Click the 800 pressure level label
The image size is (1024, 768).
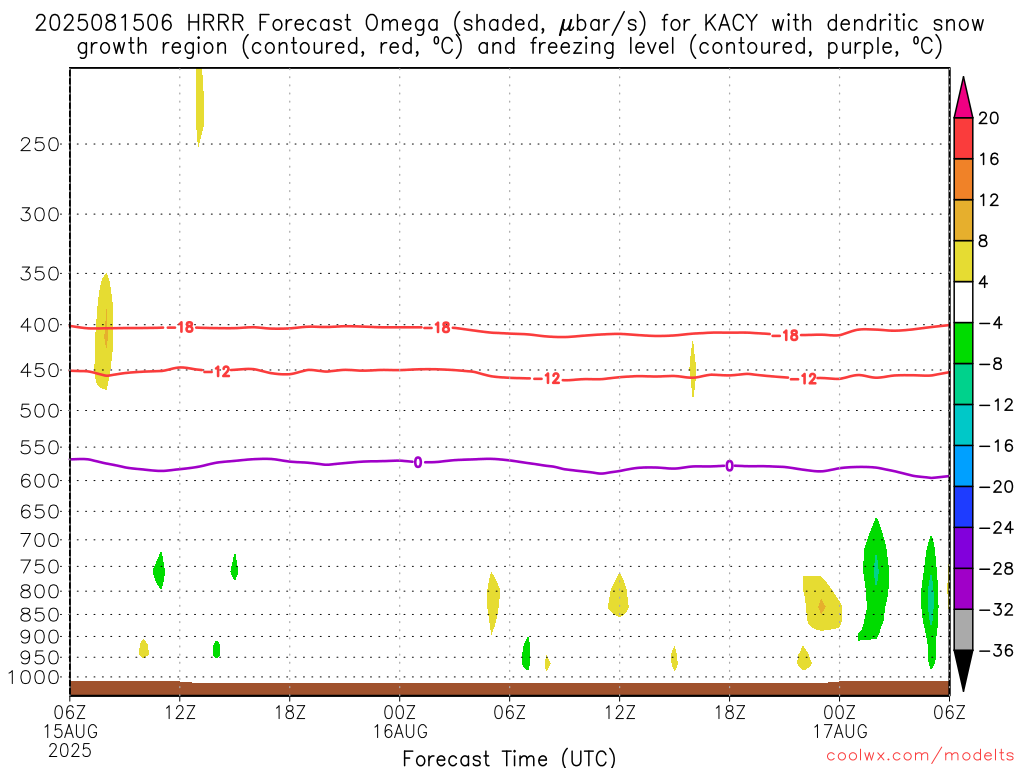tap(40, 592)
